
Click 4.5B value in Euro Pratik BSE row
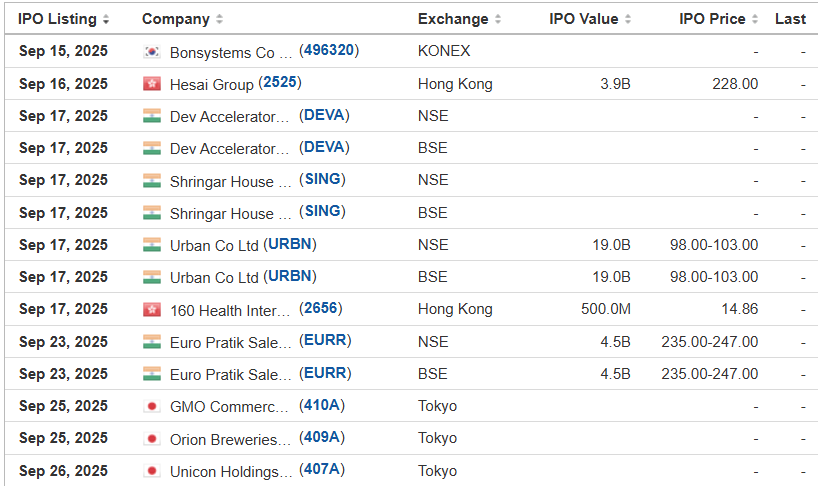(x=615, y=374)
